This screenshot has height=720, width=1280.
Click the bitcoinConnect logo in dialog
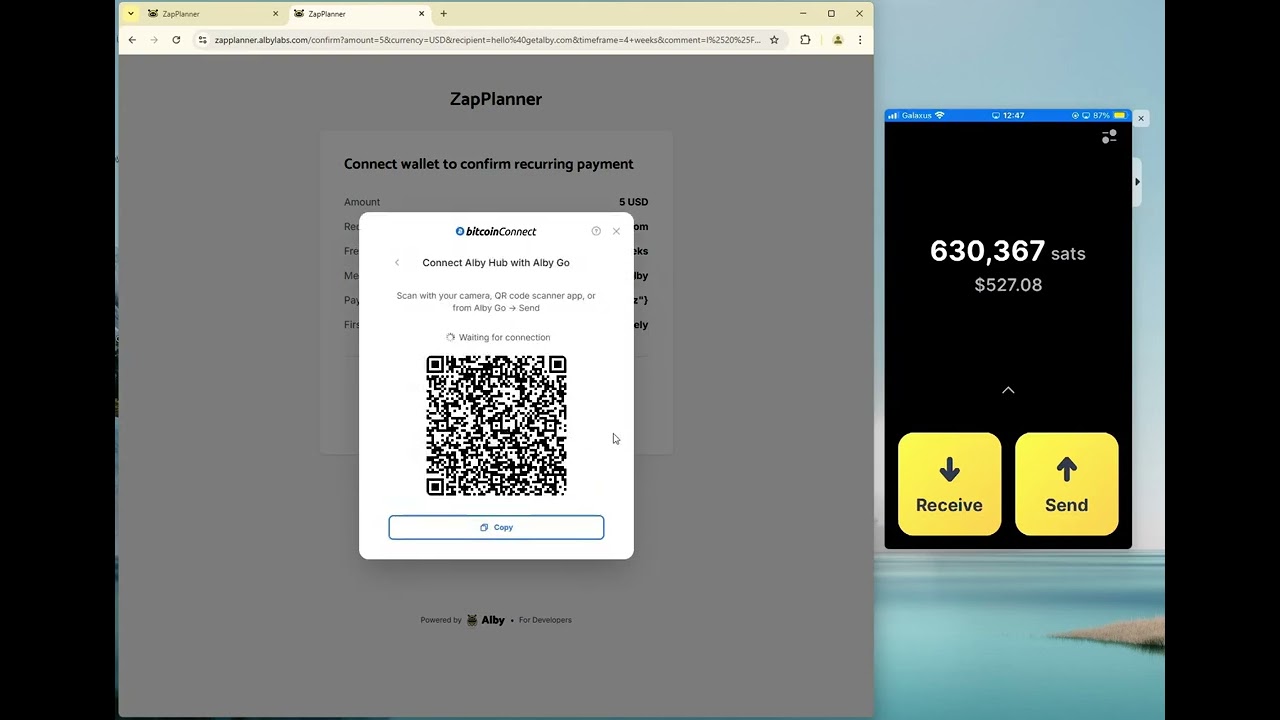[x=496, y=231]
